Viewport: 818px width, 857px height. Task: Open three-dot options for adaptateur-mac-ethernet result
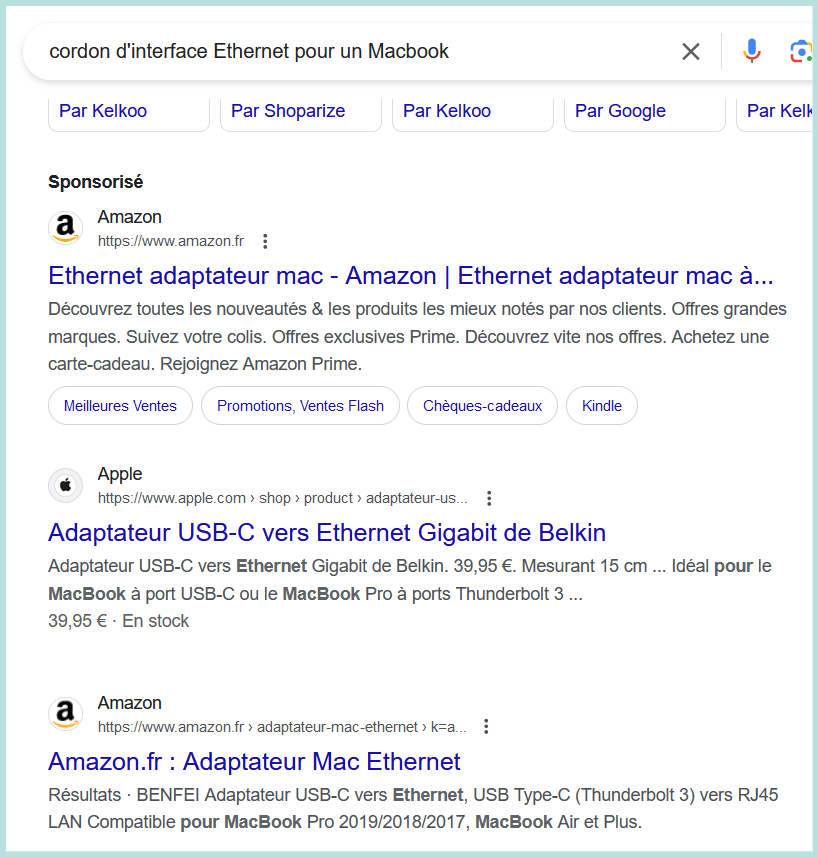pyautogui.click(x=486, y=726)
